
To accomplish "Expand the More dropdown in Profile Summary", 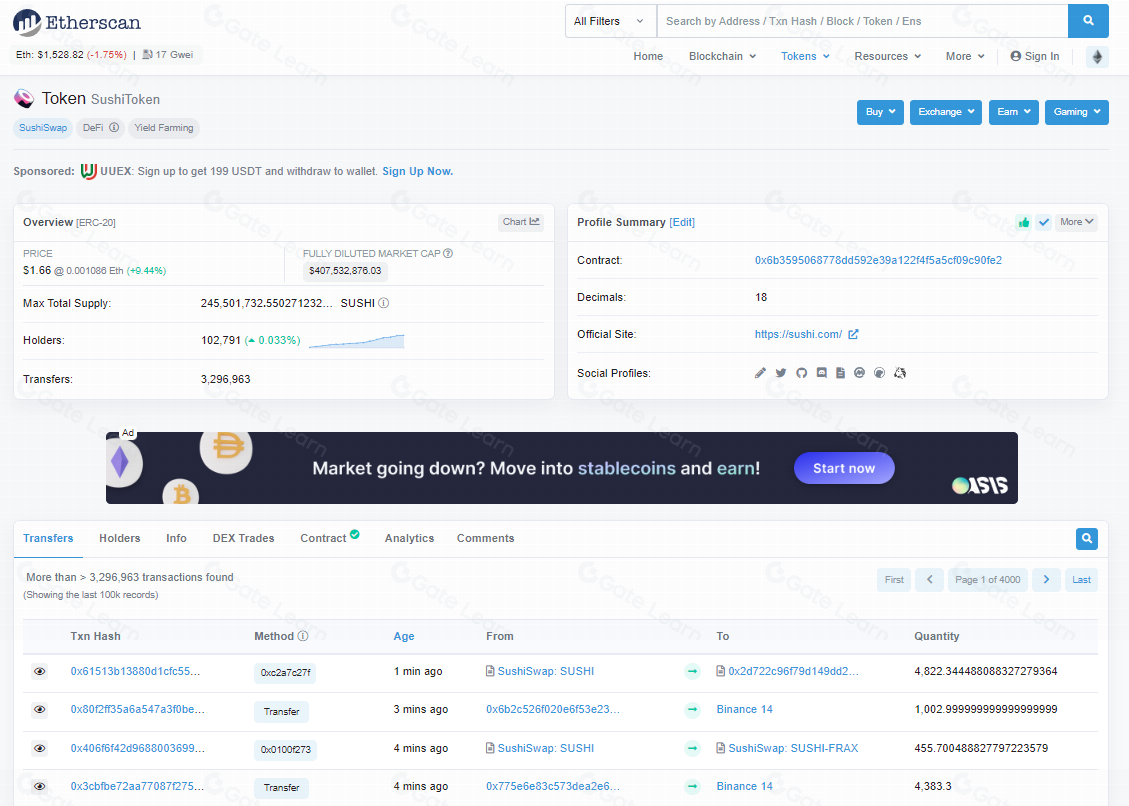I will (x=1076, y=222).
